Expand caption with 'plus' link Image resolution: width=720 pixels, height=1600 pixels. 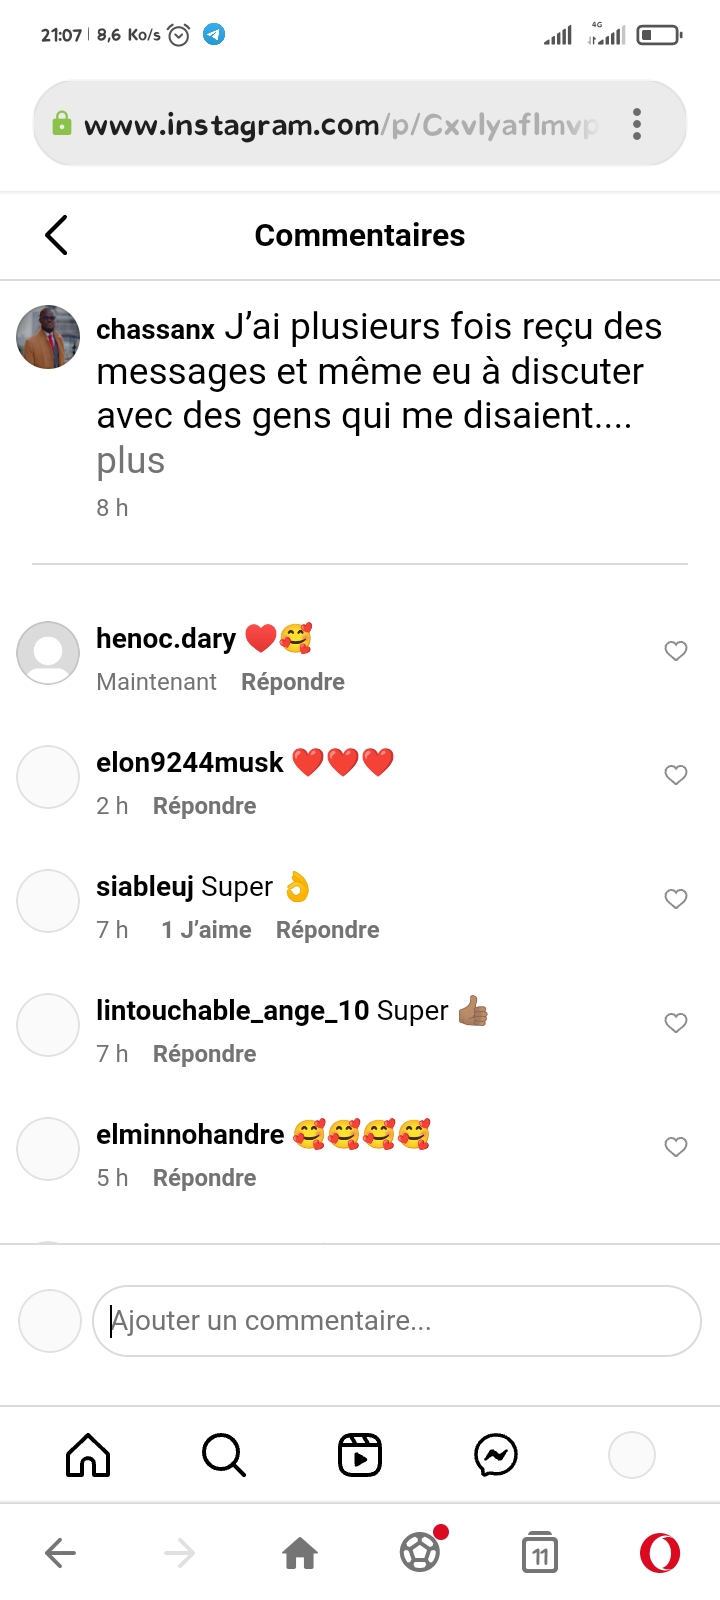[131, 461]
